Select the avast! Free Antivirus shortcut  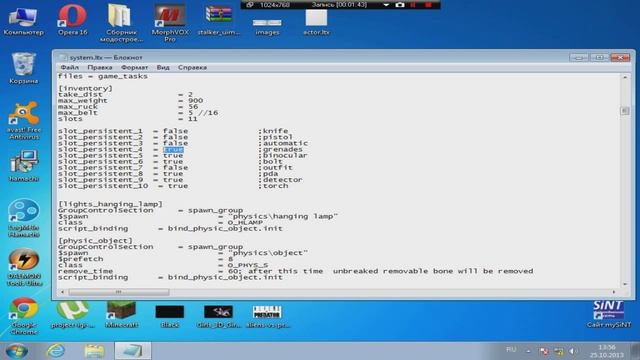point(23,121)
